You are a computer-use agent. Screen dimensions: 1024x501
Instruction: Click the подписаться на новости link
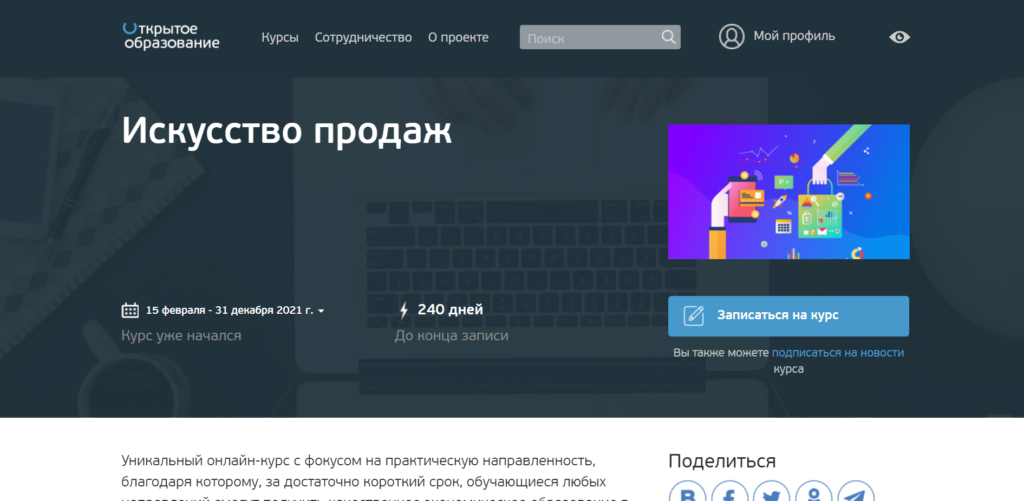[x=837, y=352]
